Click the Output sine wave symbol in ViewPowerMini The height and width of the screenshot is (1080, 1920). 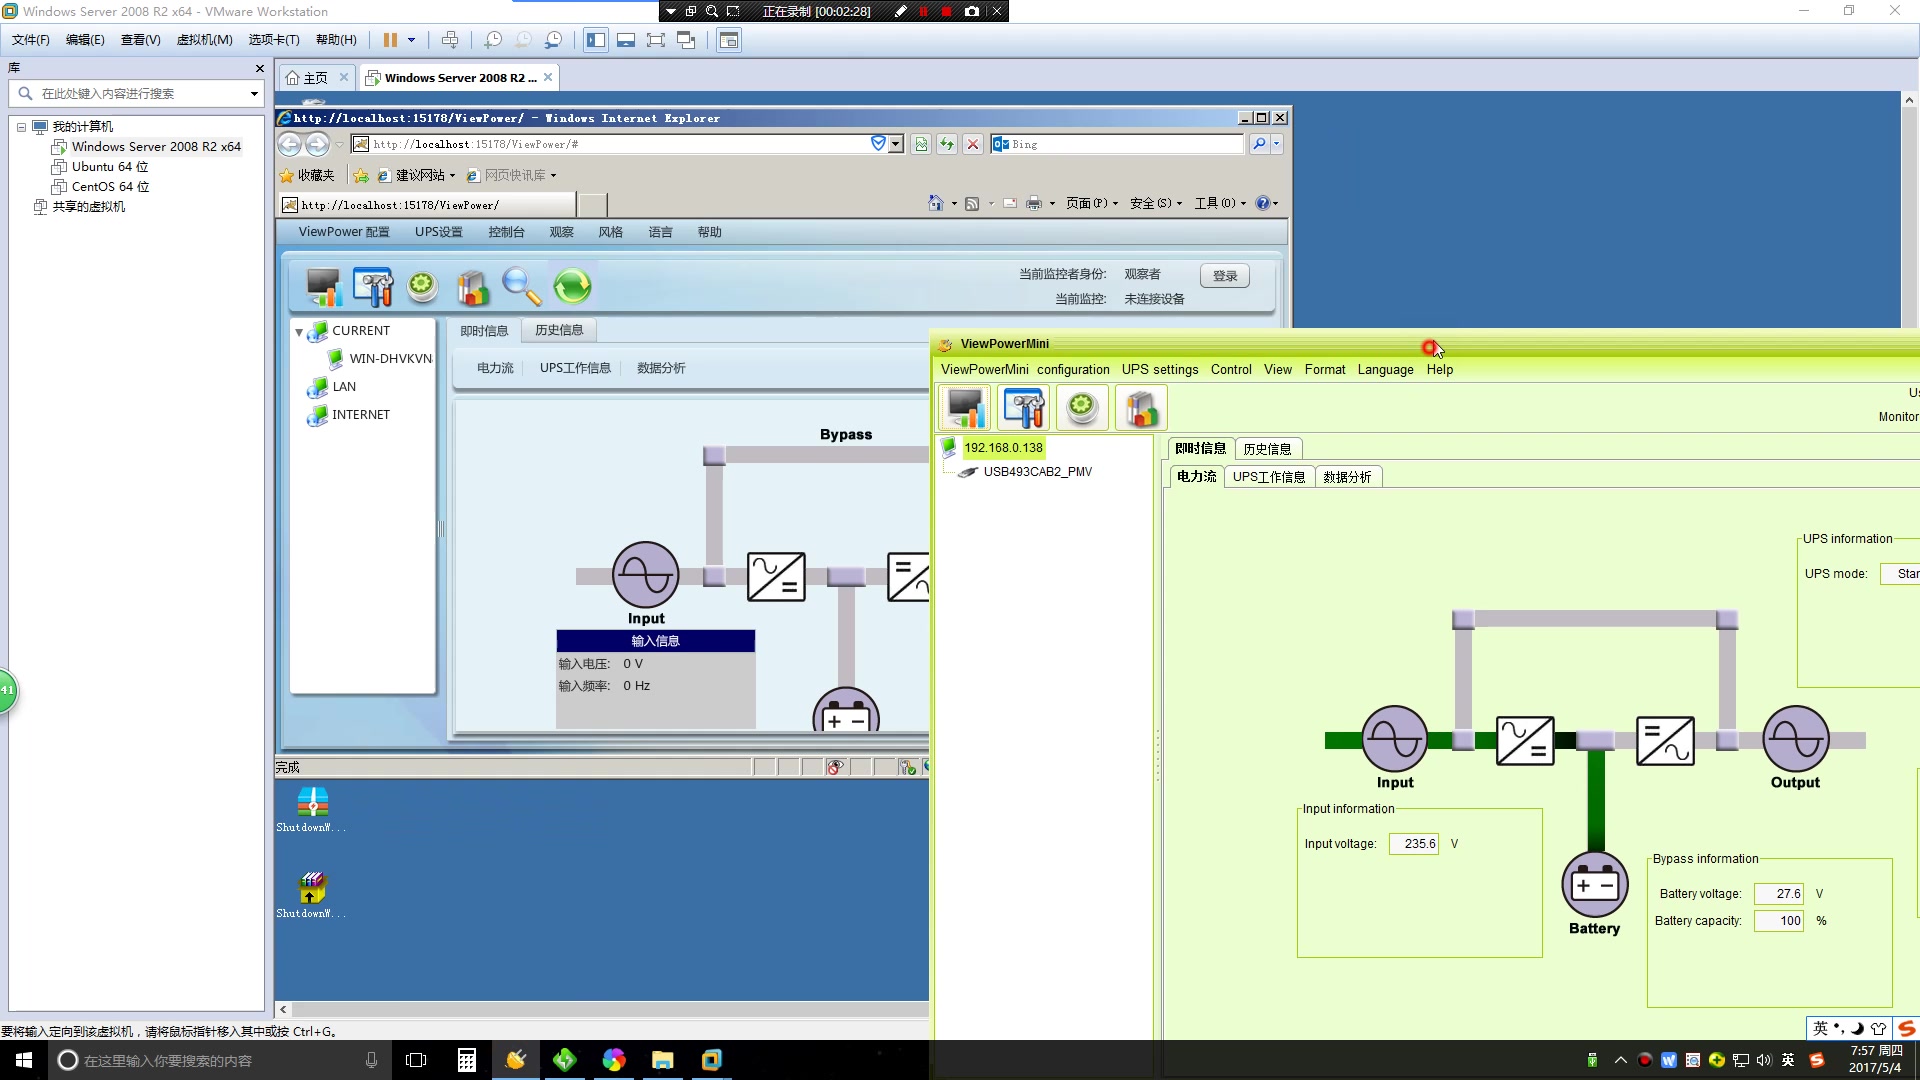tap(1796, 739)
